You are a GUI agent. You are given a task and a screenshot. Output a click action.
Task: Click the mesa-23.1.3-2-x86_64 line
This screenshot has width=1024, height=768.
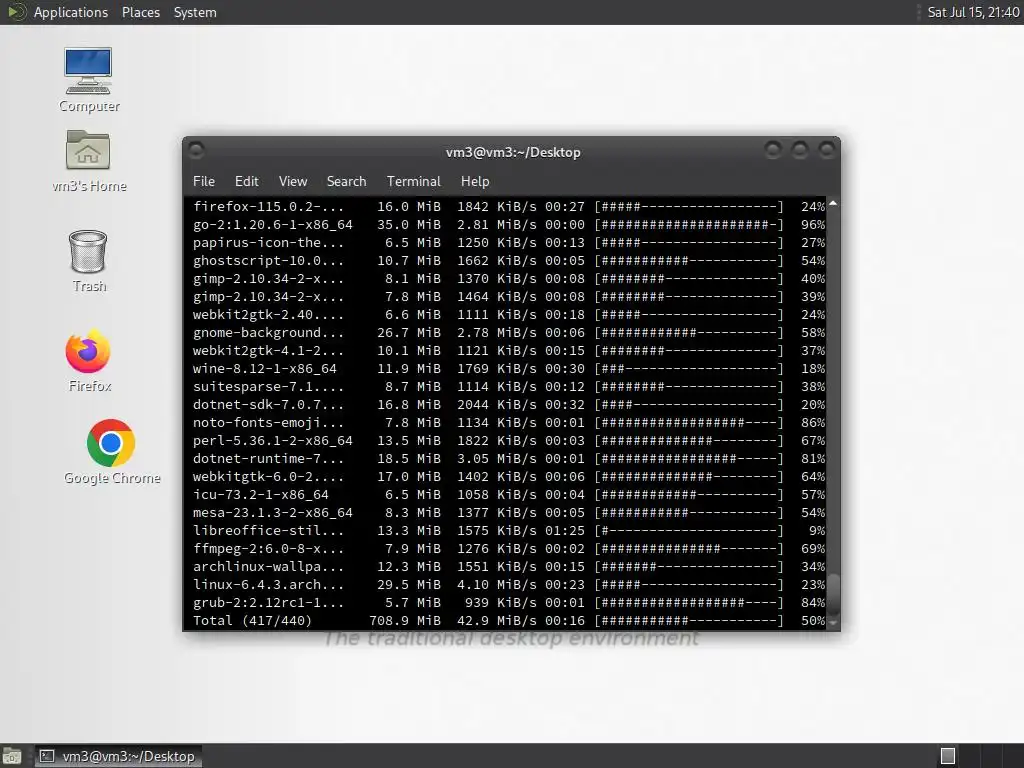click(509, 513)
